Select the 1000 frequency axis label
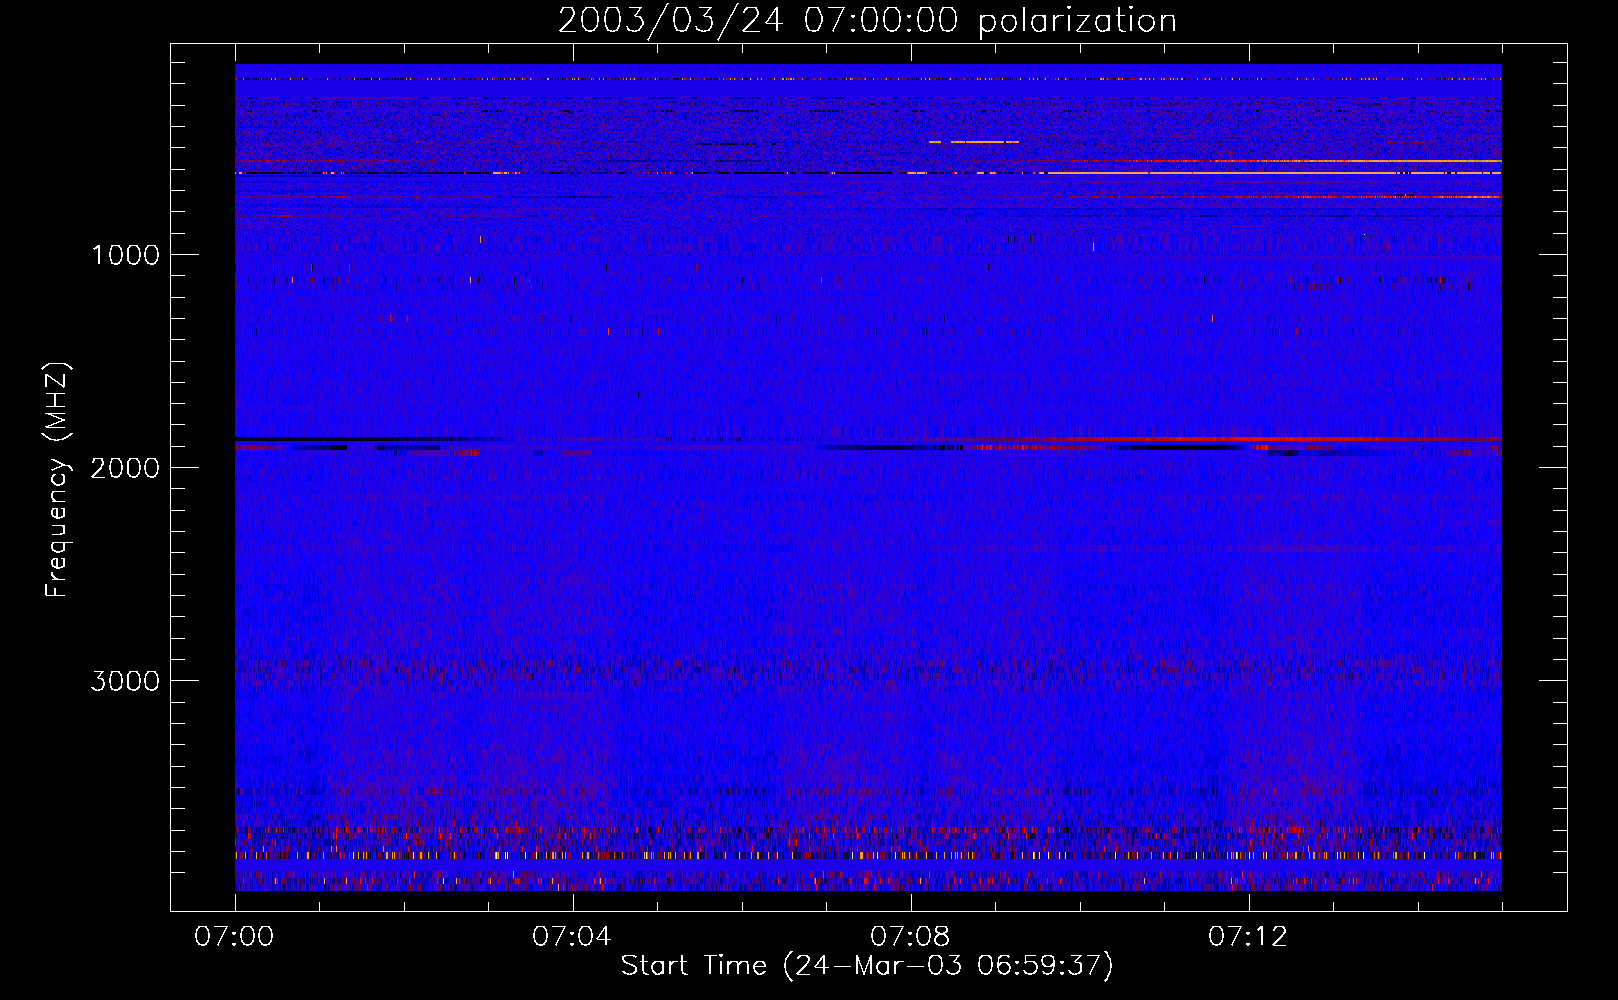 pyautogui.click(x=125, y=255)
